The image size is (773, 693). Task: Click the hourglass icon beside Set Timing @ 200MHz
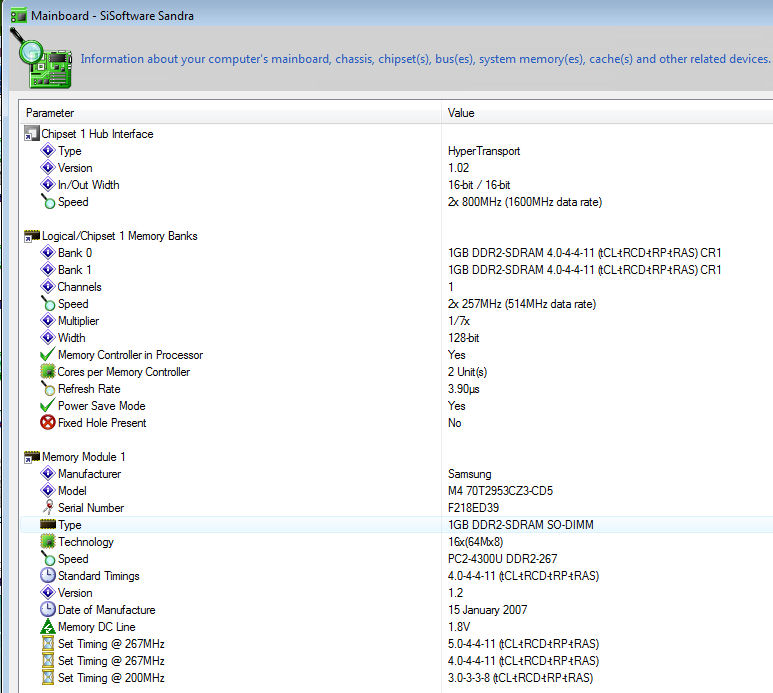click(47, 678)
